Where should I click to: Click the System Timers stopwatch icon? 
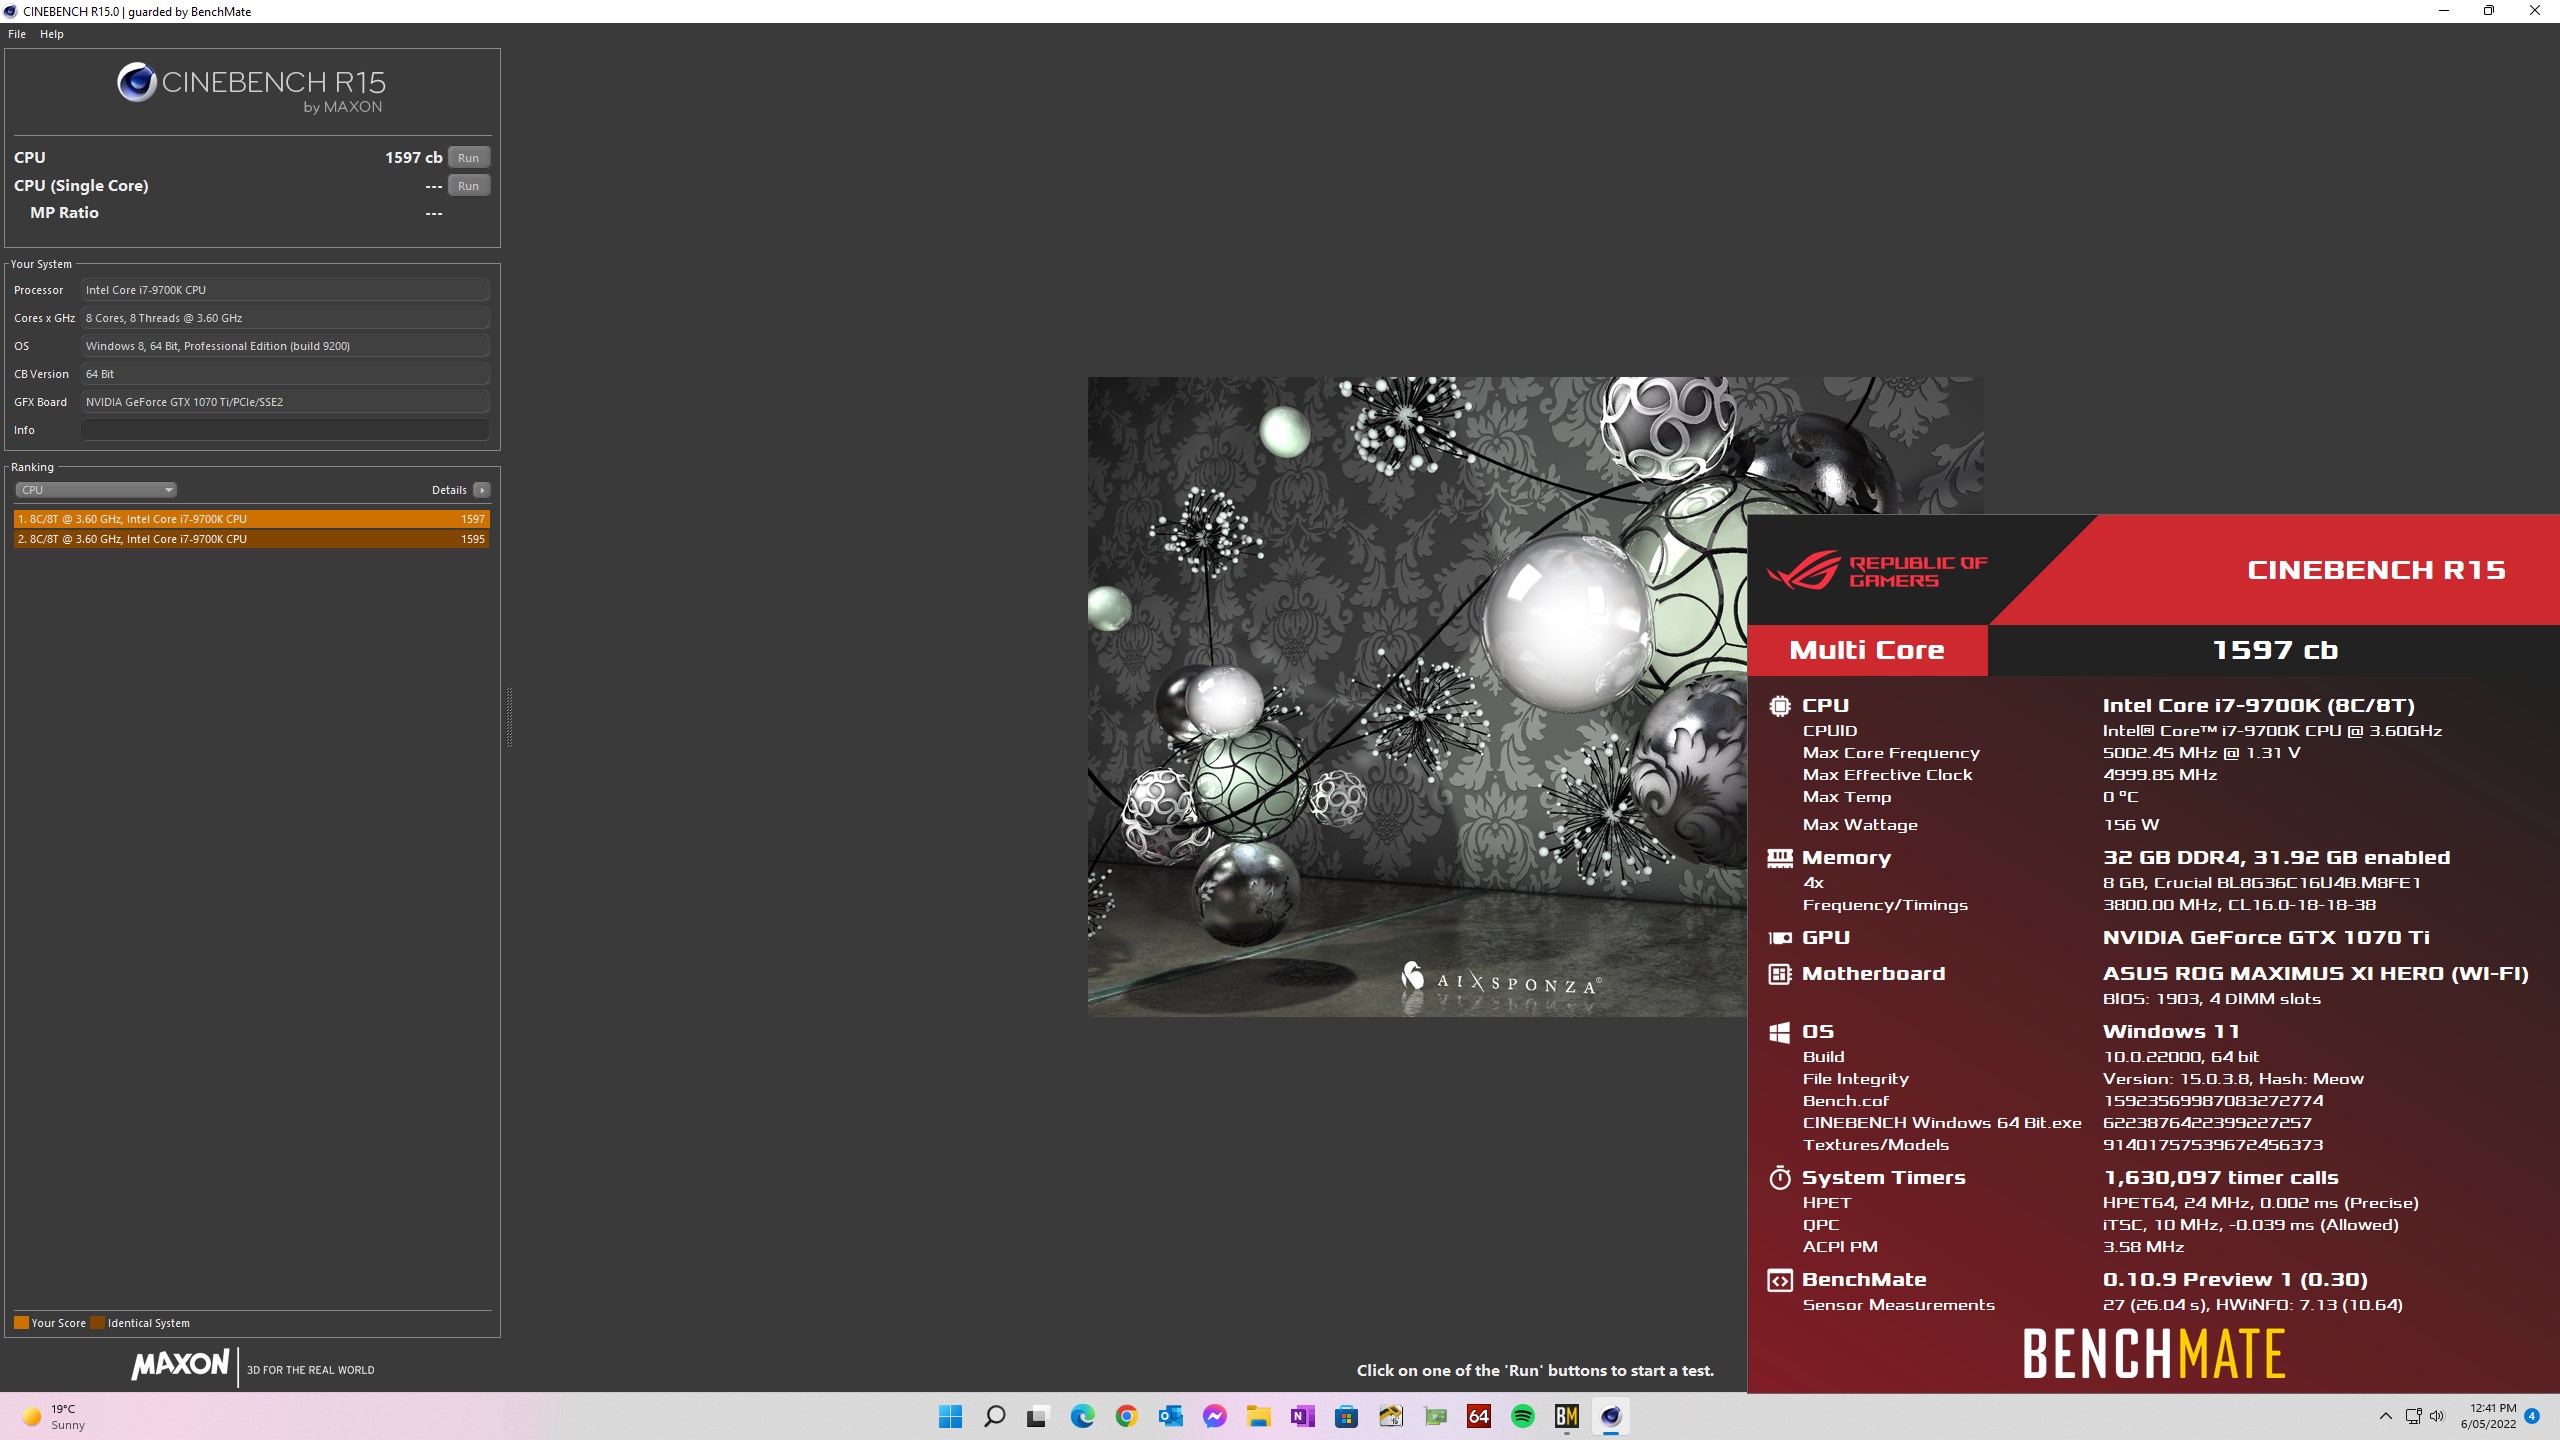click(x=1780, y=1178)
